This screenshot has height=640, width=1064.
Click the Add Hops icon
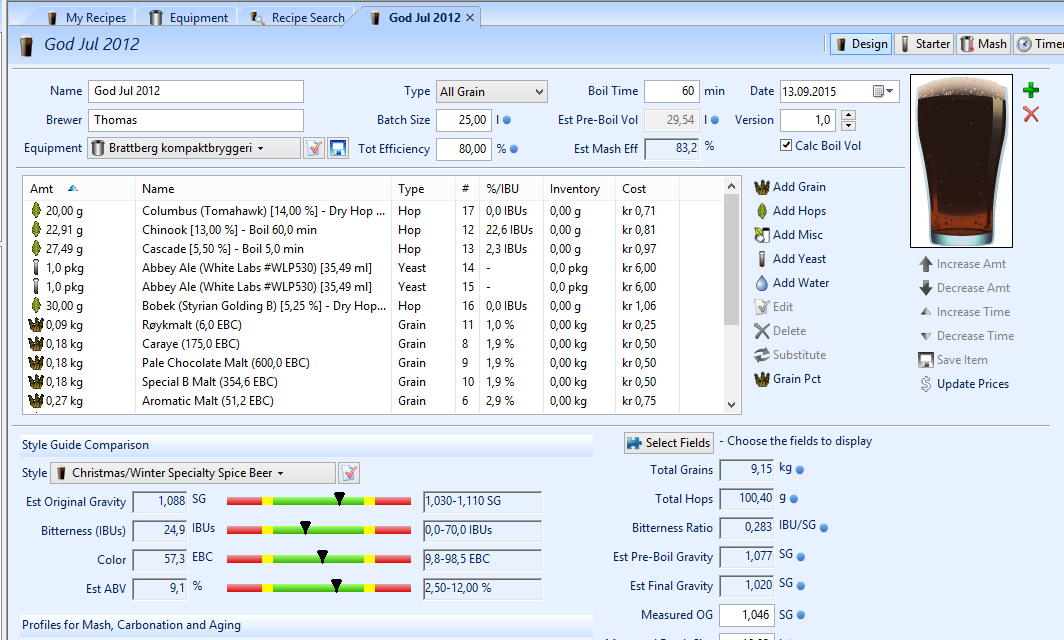tap(762, 211)
